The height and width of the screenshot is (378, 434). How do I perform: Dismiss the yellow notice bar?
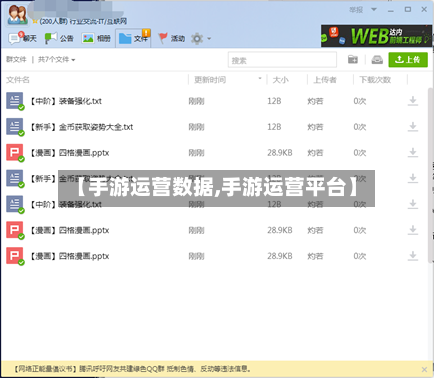[x=424, y=369]
